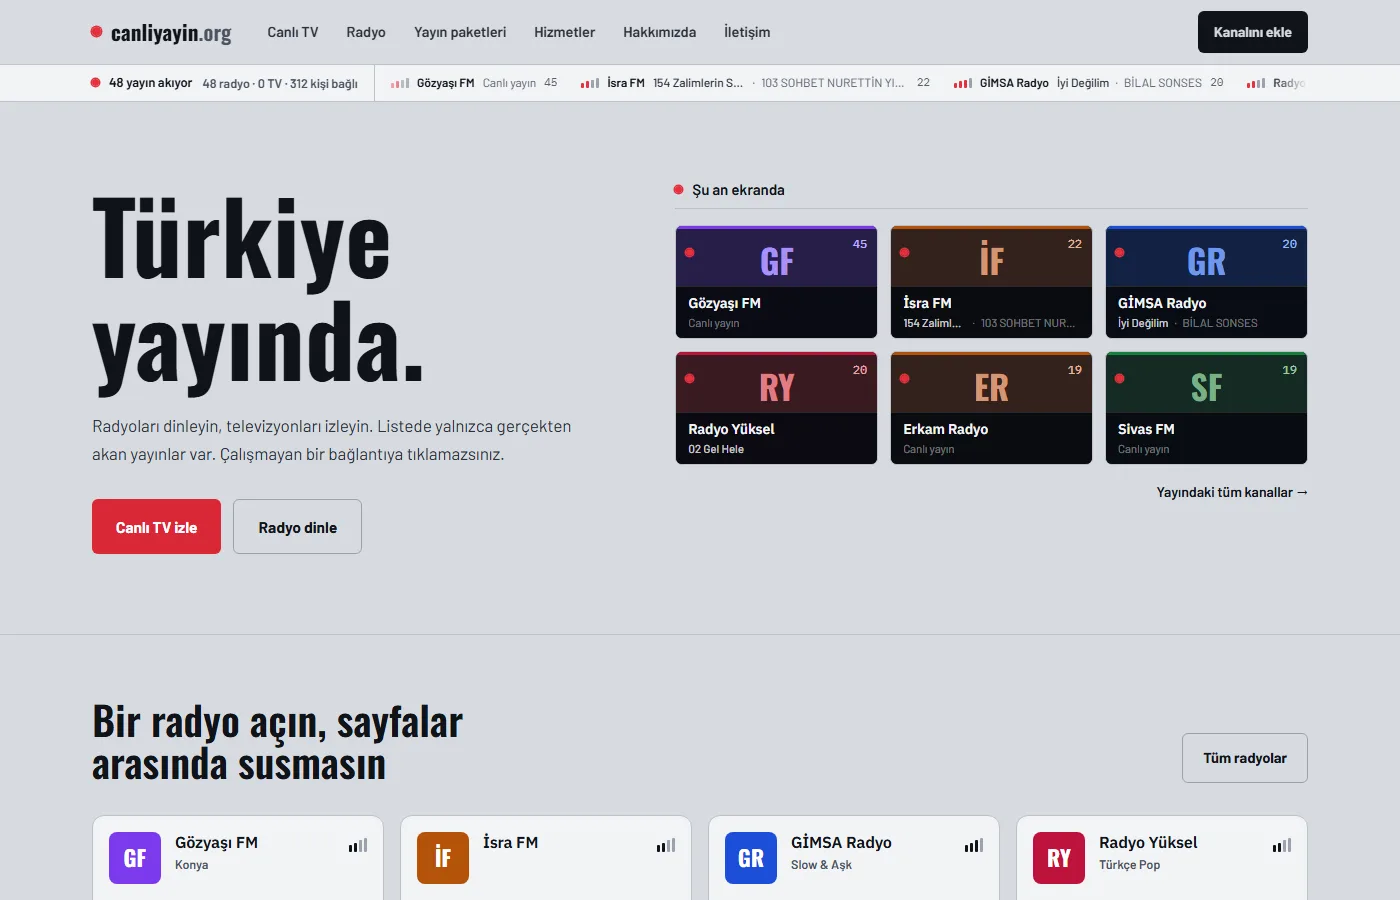
Task: Open the Radyo Yüksel live card
Action: [x=776, y=408]
